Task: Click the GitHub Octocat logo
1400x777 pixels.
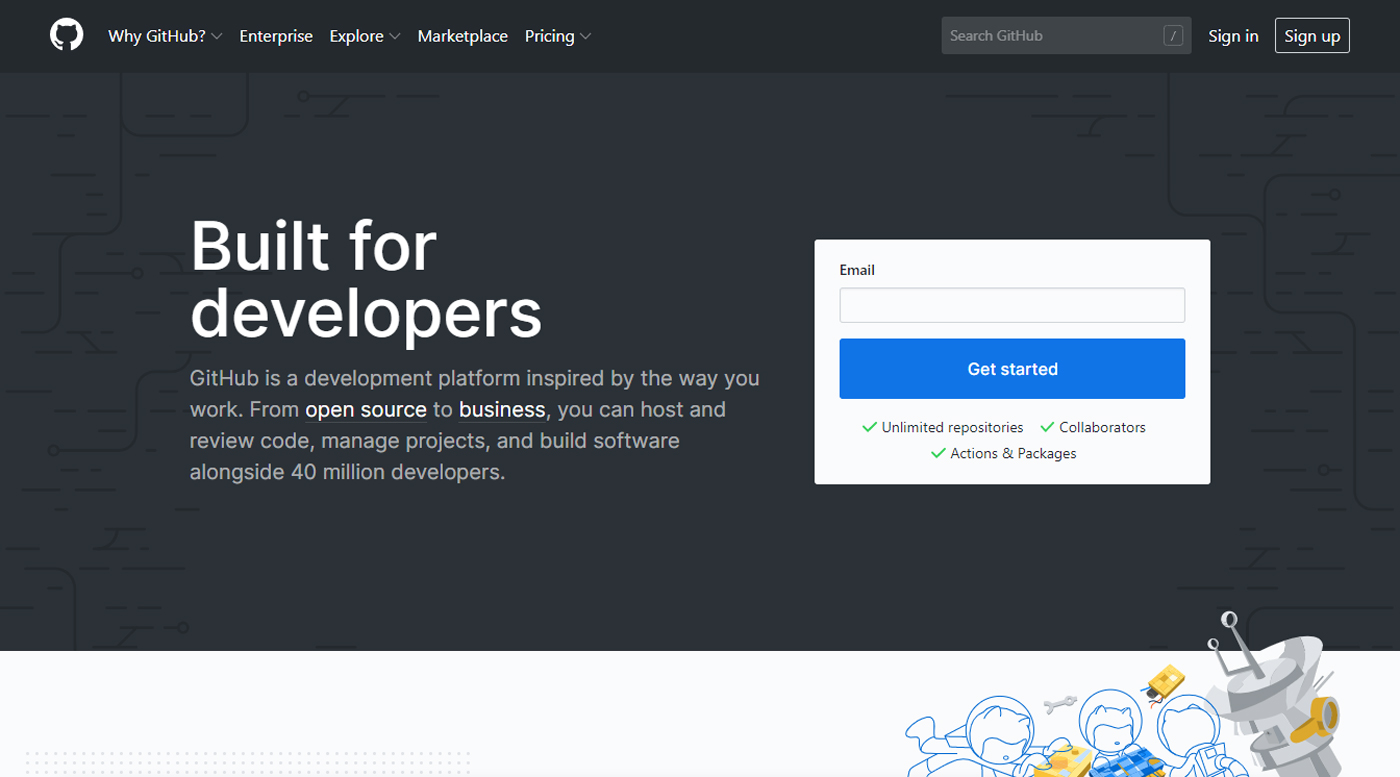Action: pos(67,36)
